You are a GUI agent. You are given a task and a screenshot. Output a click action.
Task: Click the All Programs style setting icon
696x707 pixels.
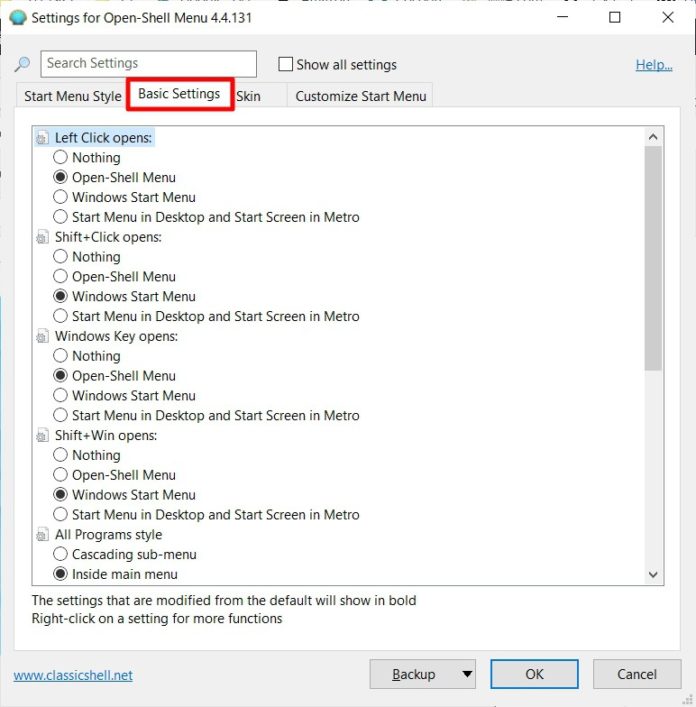42,534
